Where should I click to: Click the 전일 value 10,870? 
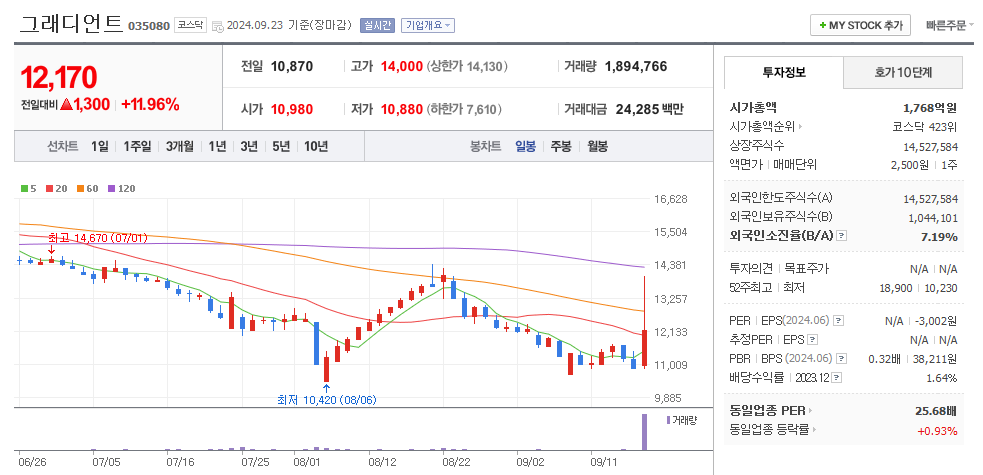click(292, 66)
